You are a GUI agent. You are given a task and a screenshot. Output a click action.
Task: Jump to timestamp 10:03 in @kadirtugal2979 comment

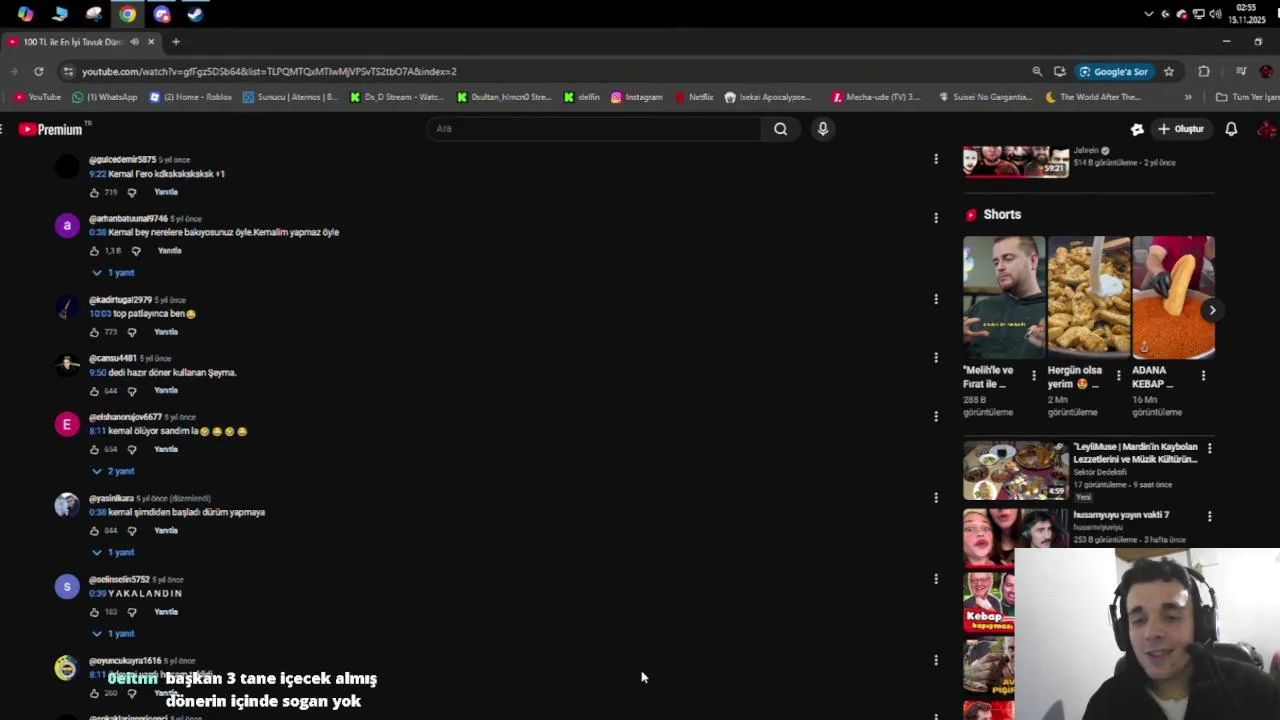[x=99, y=314]
